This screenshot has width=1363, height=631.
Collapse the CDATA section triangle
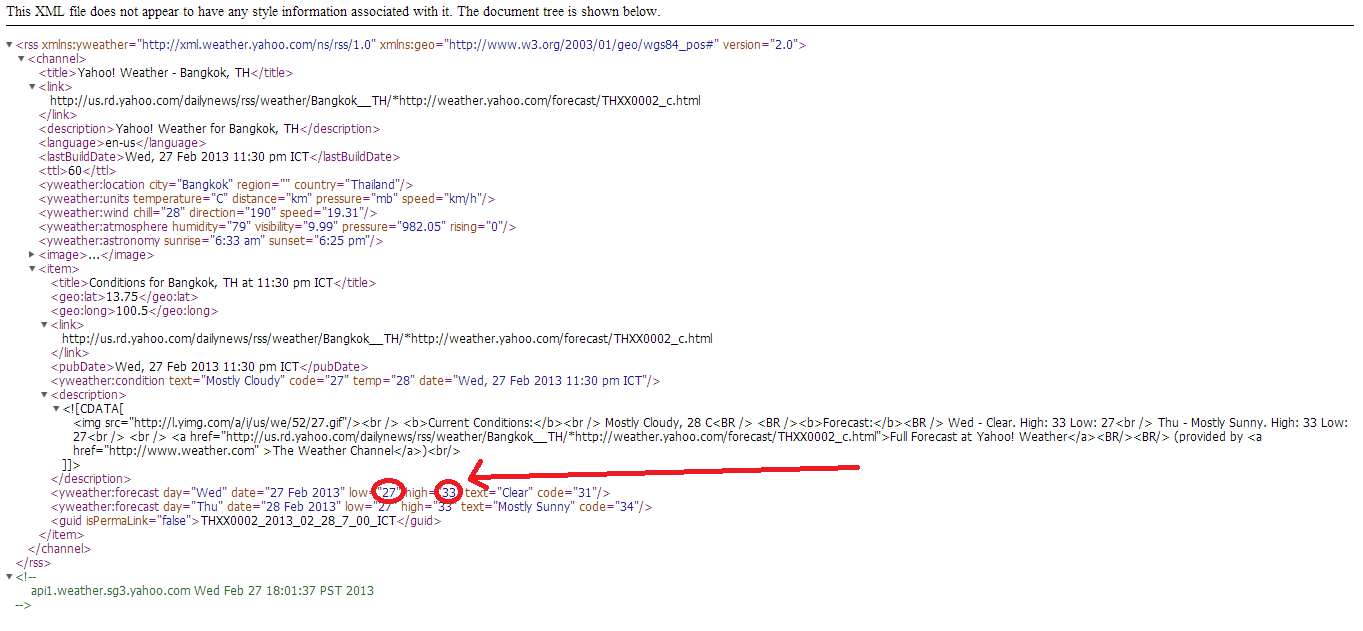[x=55, y=409]
